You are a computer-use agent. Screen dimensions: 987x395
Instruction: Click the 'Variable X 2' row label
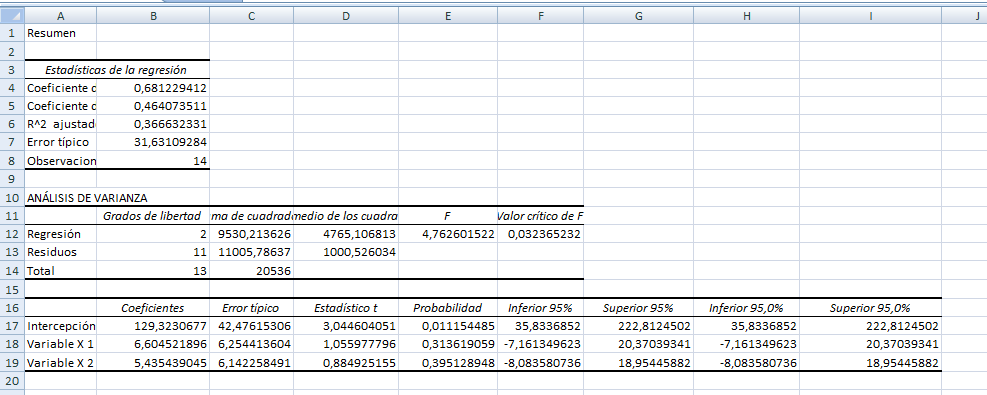(60, 362)
